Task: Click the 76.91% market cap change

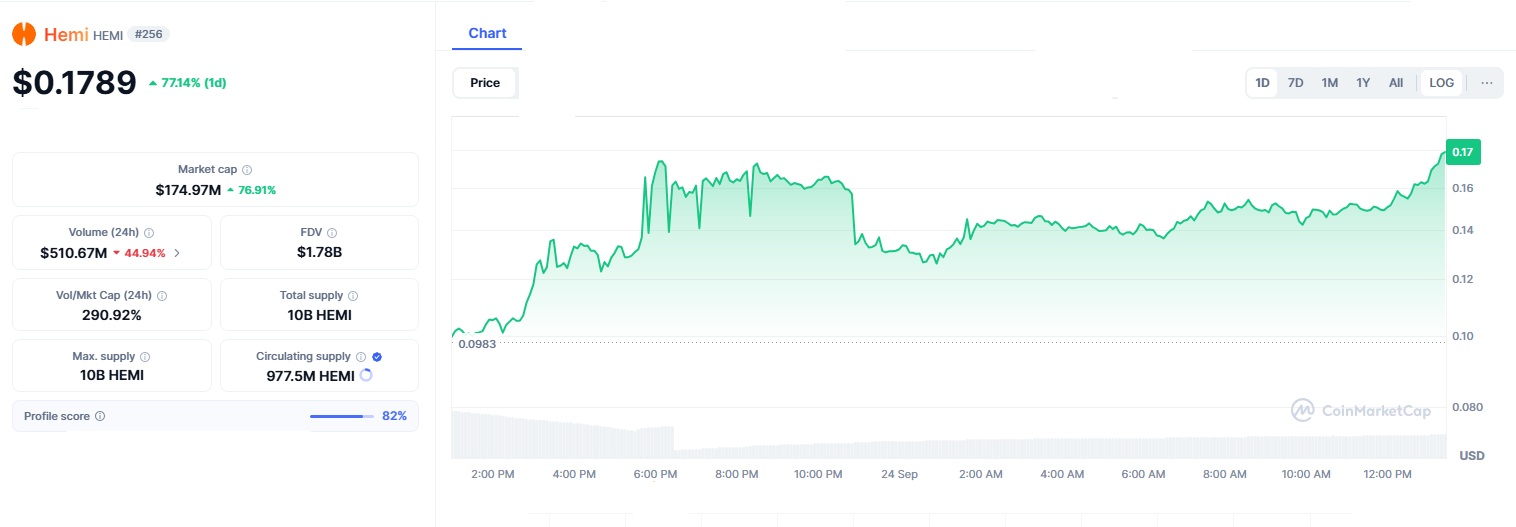Action: click(251, 190)
